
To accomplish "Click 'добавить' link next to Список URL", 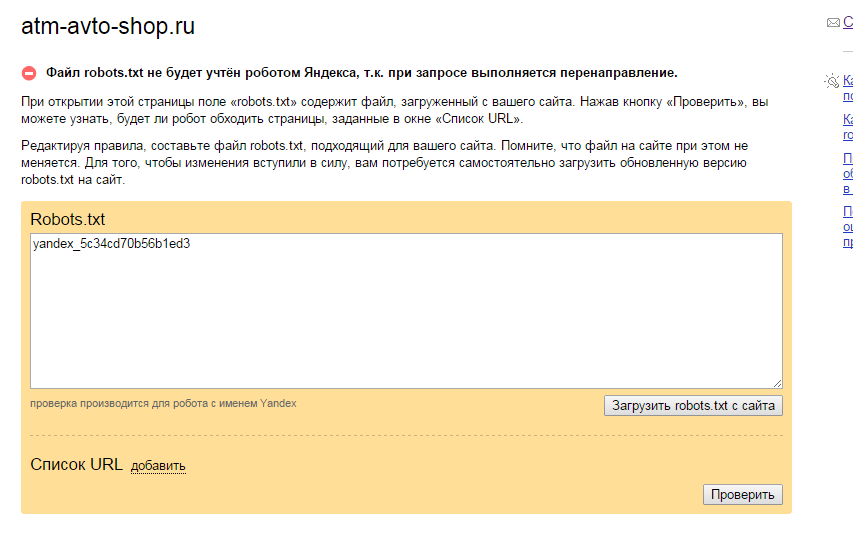I will click(x=158, y=466).
